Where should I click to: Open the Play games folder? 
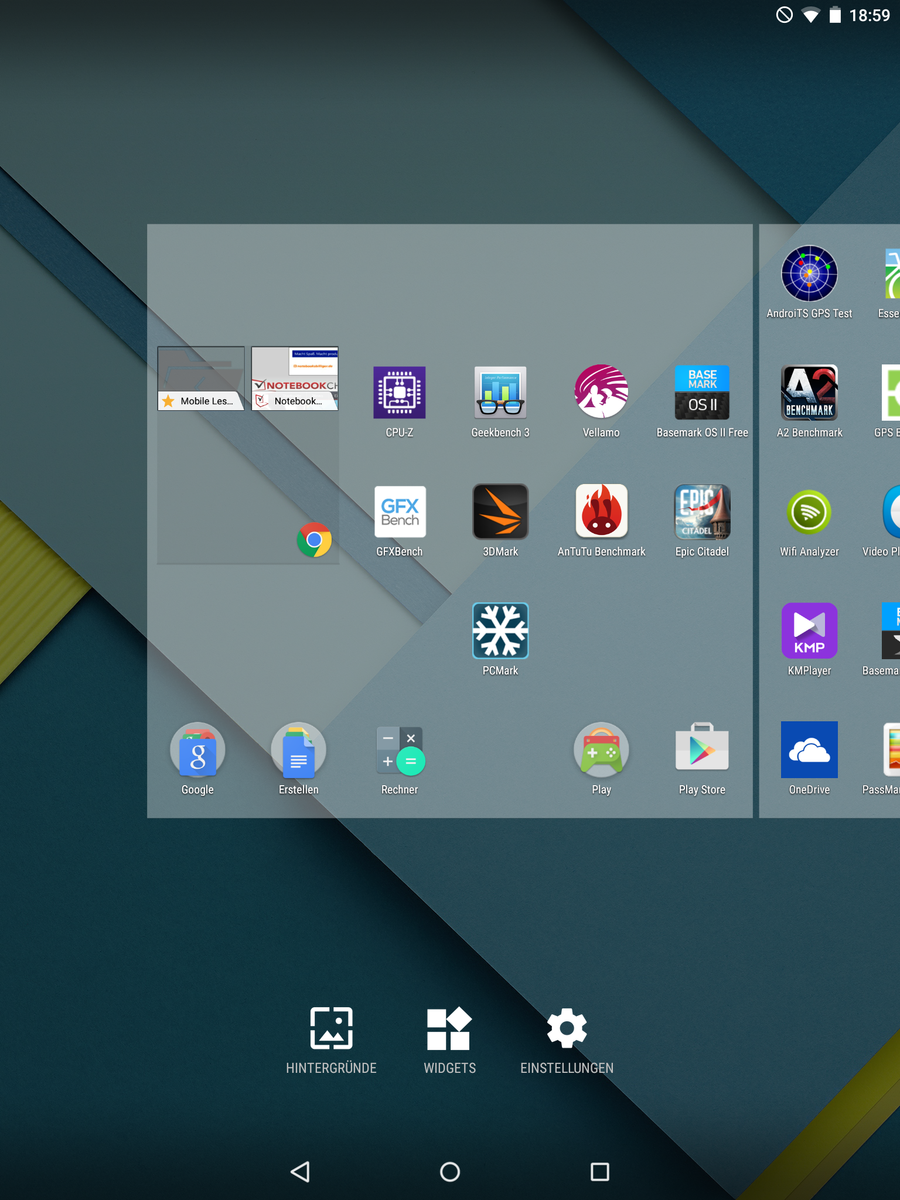pos(601,750)
